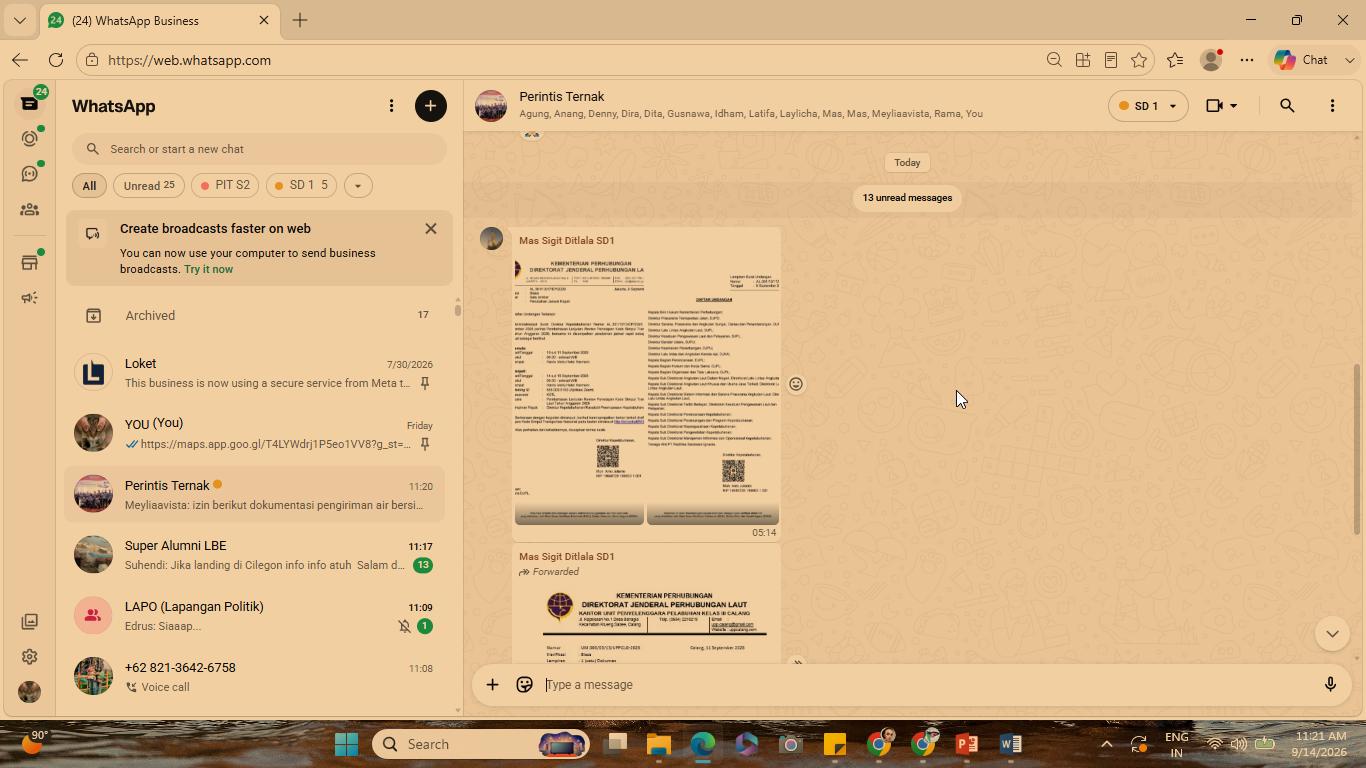
Task: Record a voice message with microphone
Action: [x=1330, y=685]
